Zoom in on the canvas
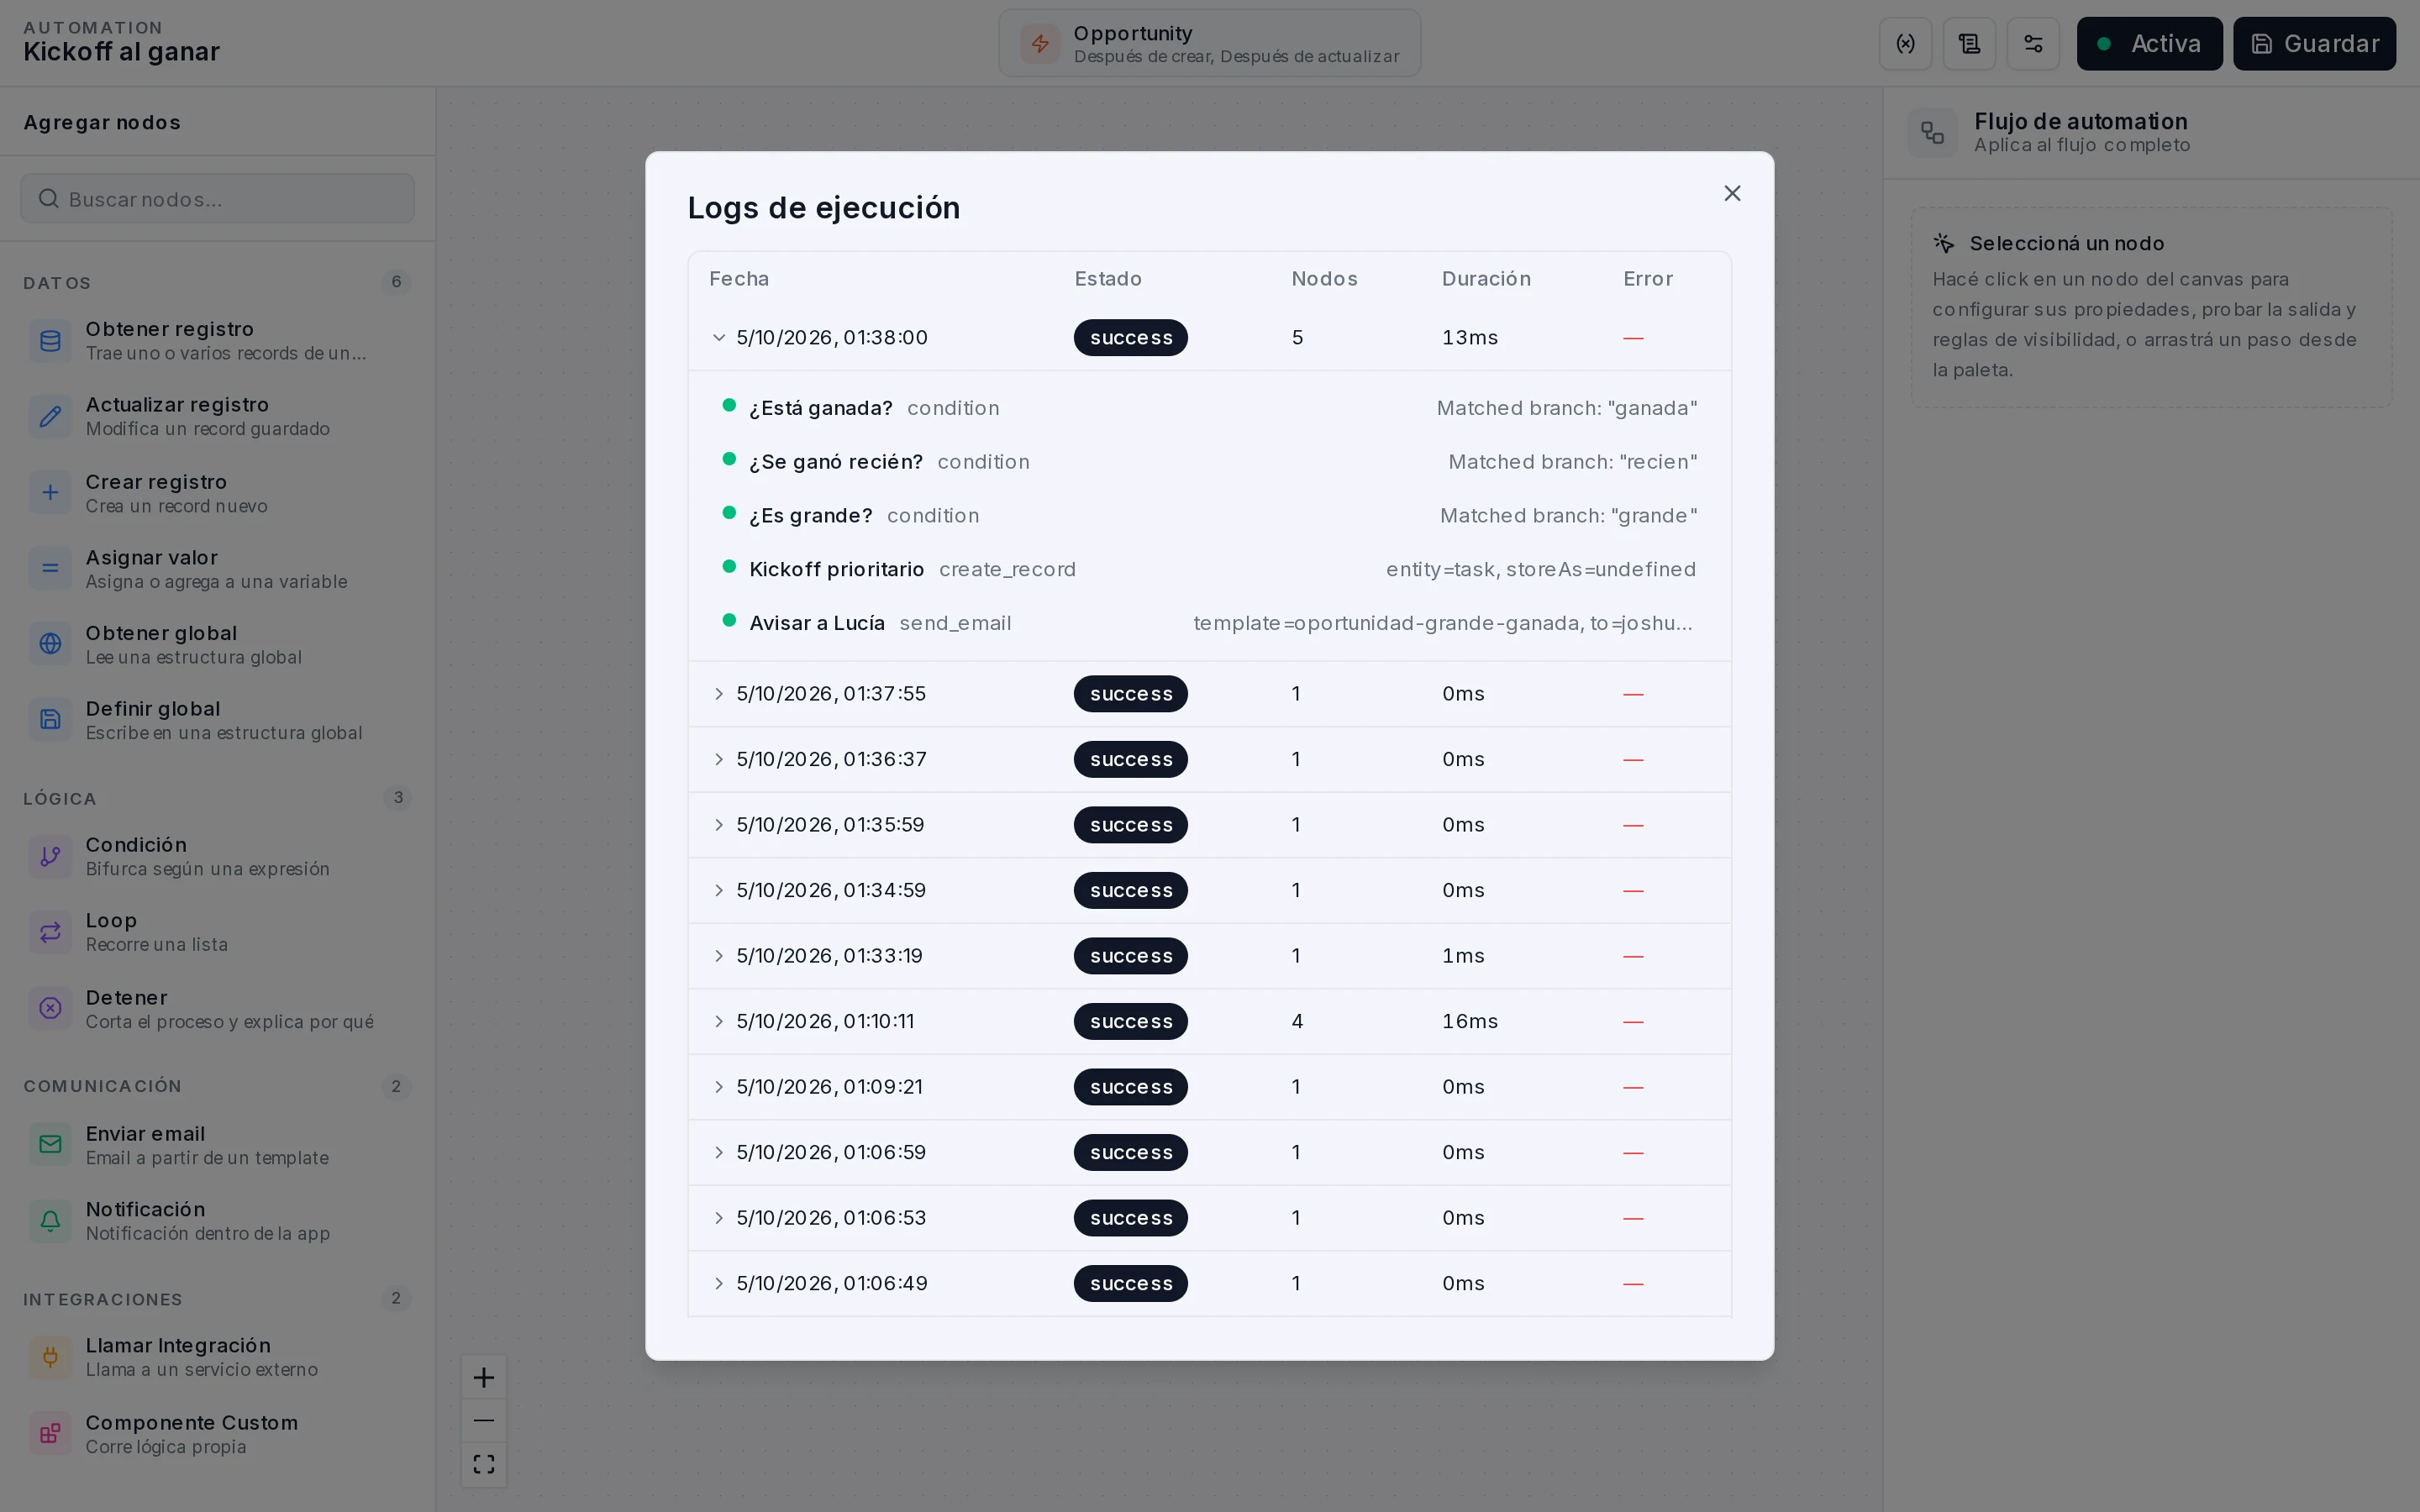2420x1512 pixels. click(484, 1378)
